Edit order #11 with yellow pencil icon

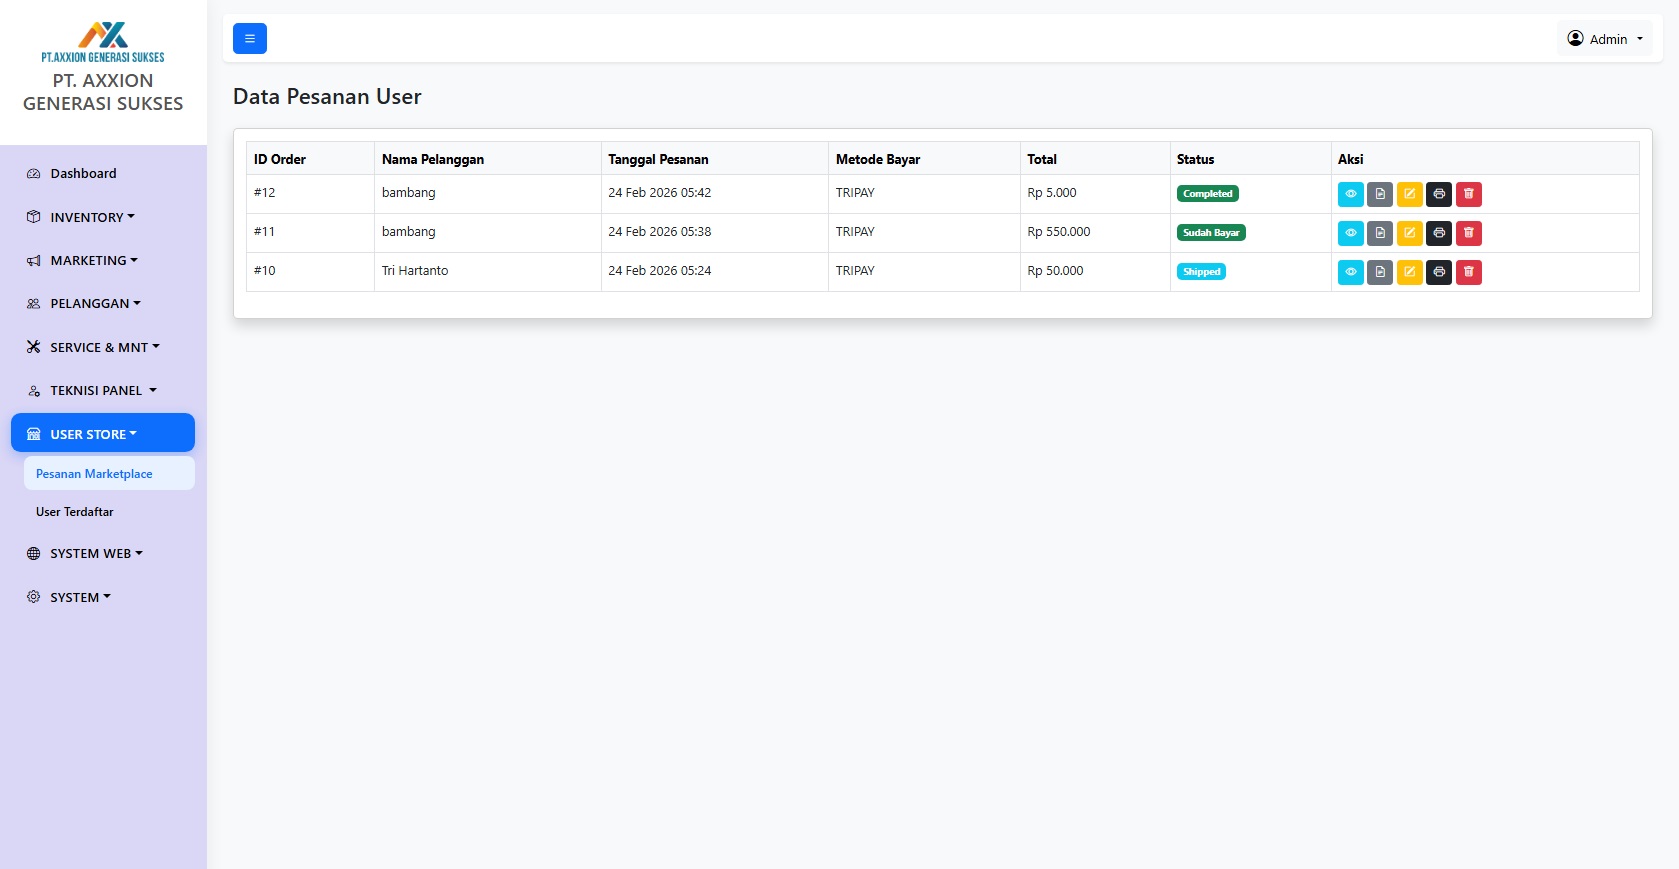(x=1409, y=233)
